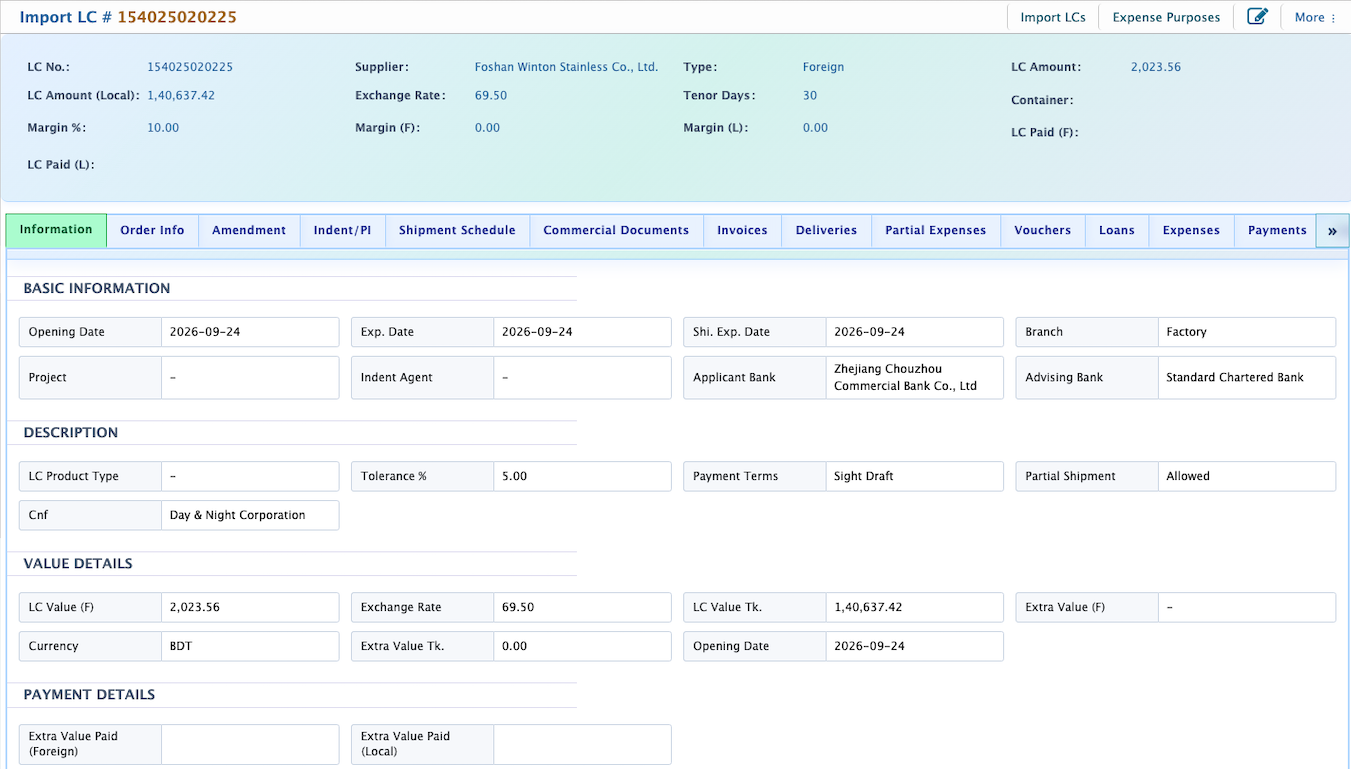The height and width of the screenshot is (769, 1351).
Task: Click LC Value Tk. amount 1,40,637.42
Action: (914, 607)
